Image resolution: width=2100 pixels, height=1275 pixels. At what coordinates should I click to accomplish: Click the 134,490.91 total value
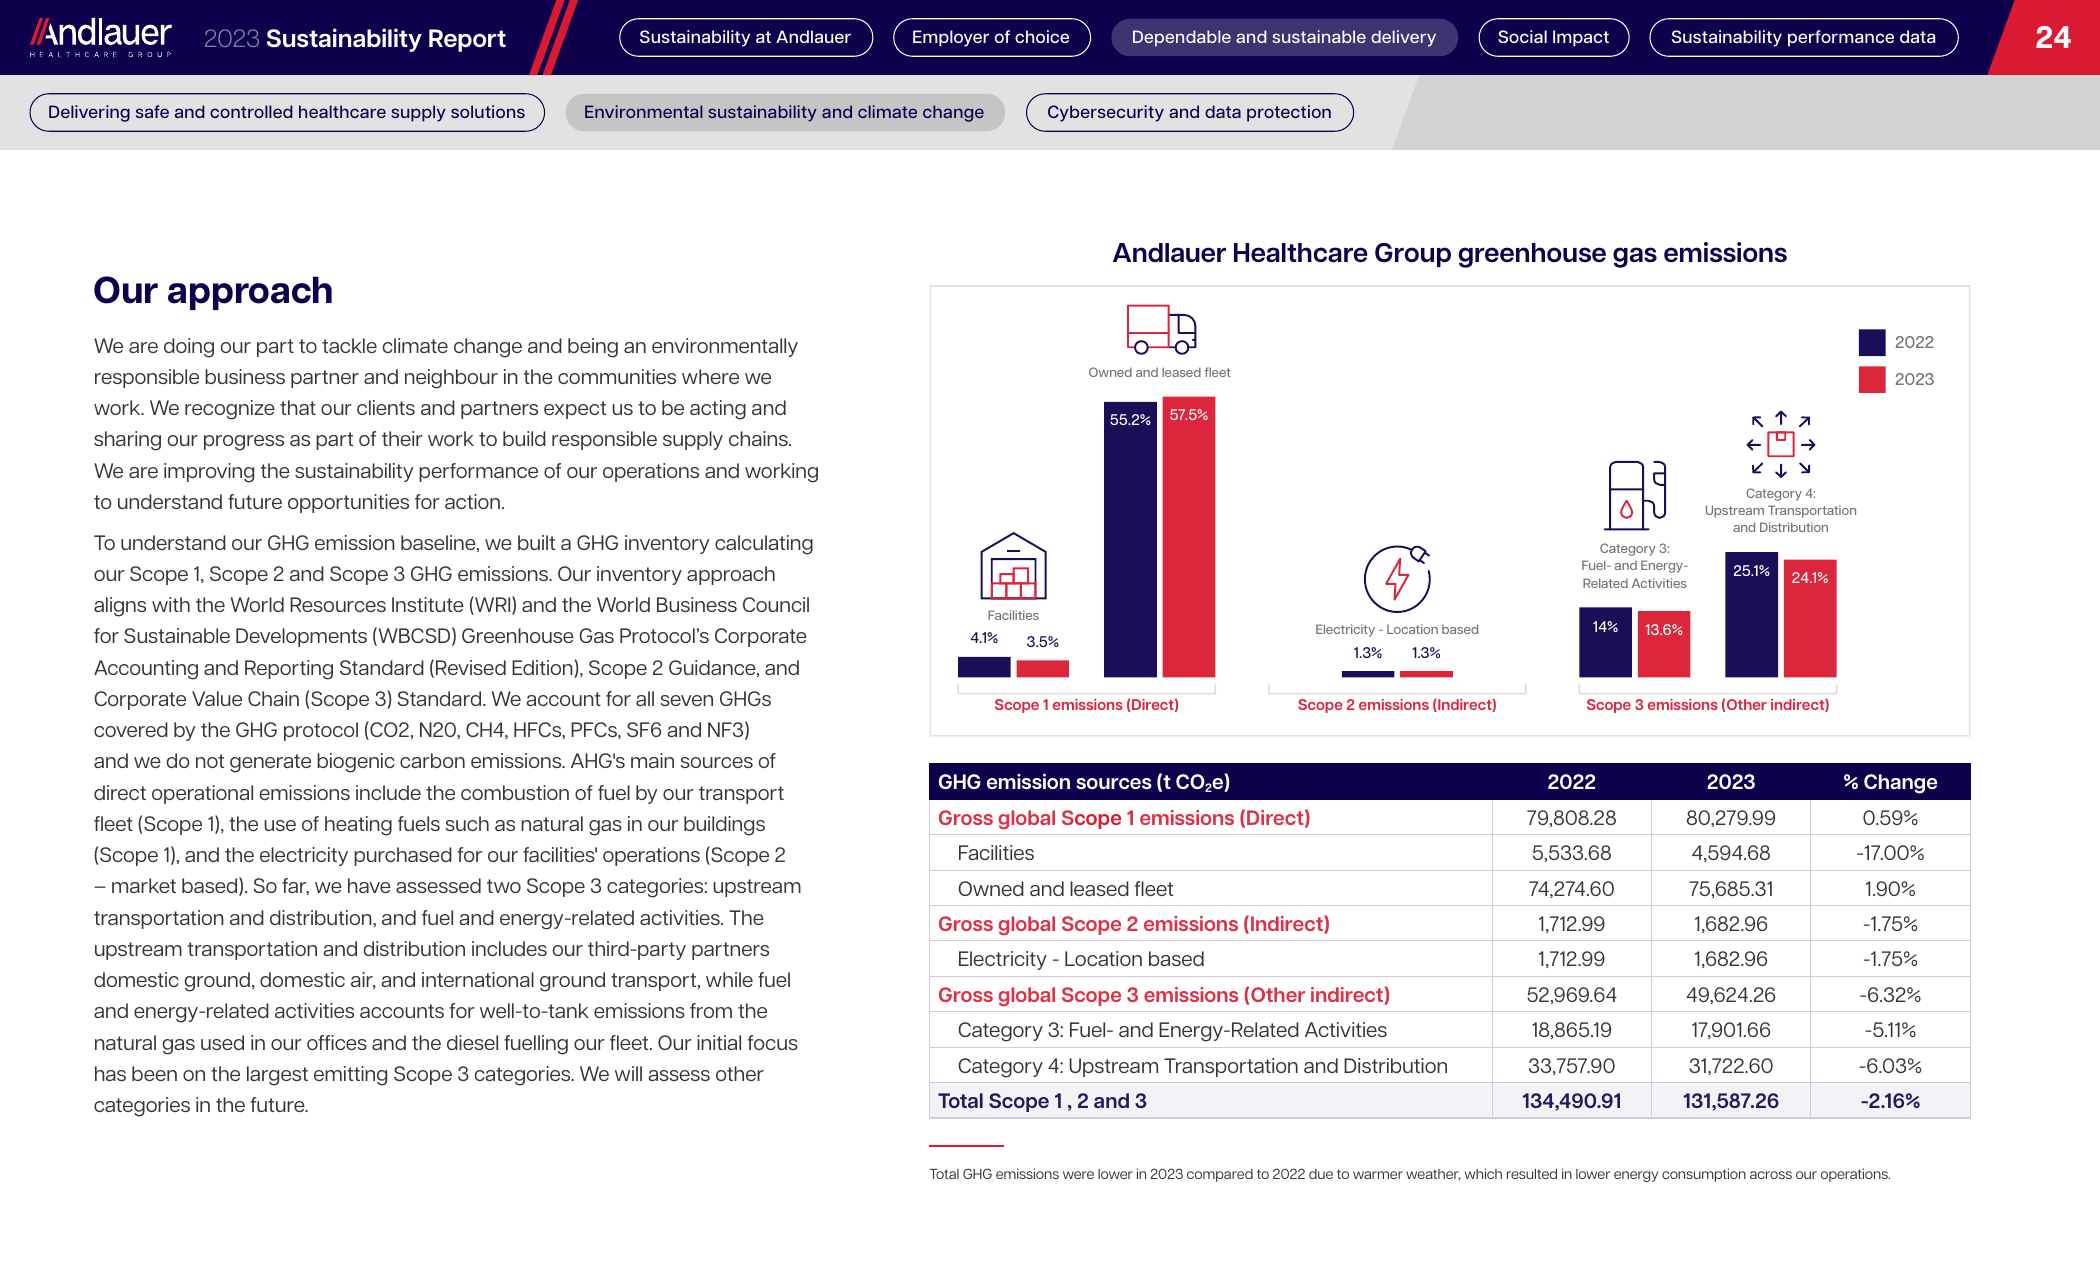[1571, 1101]
